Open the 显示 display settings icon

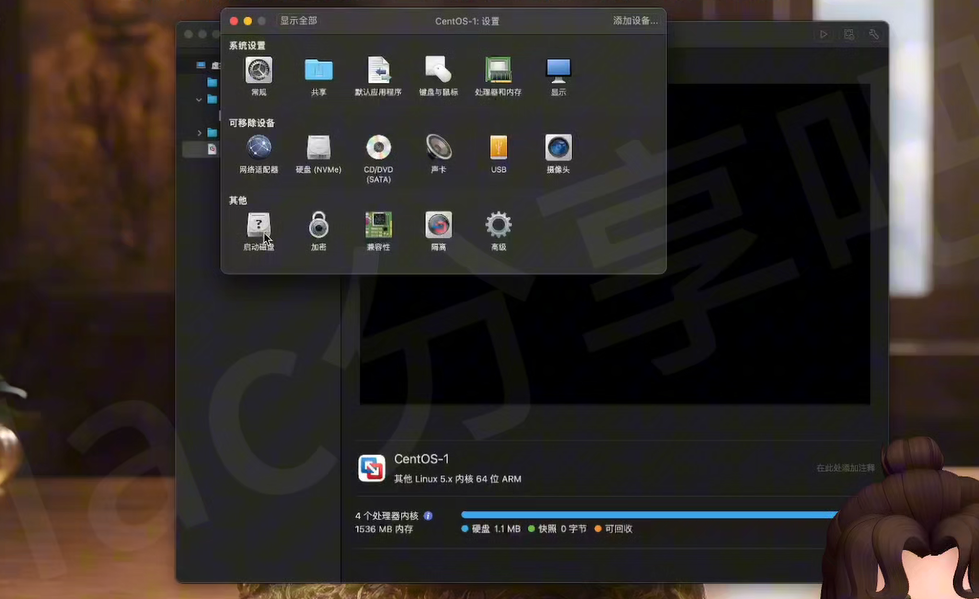[558, 71]
